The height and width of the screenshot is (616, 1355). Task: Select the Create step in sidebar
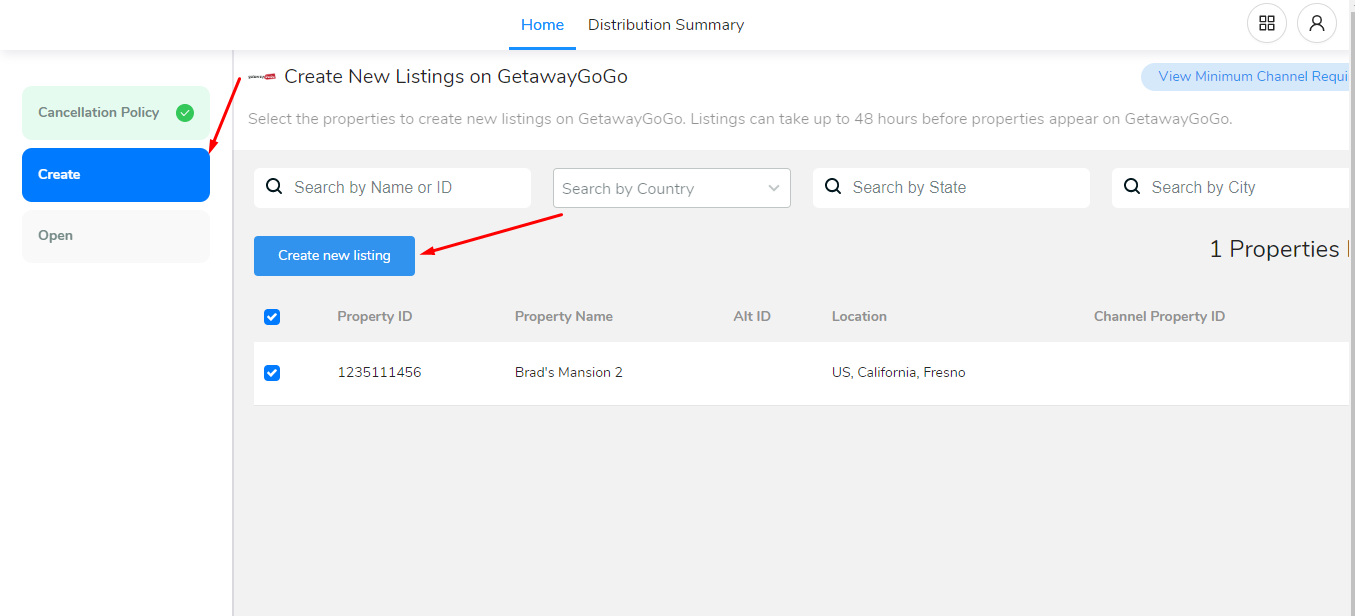pos(116,175)
